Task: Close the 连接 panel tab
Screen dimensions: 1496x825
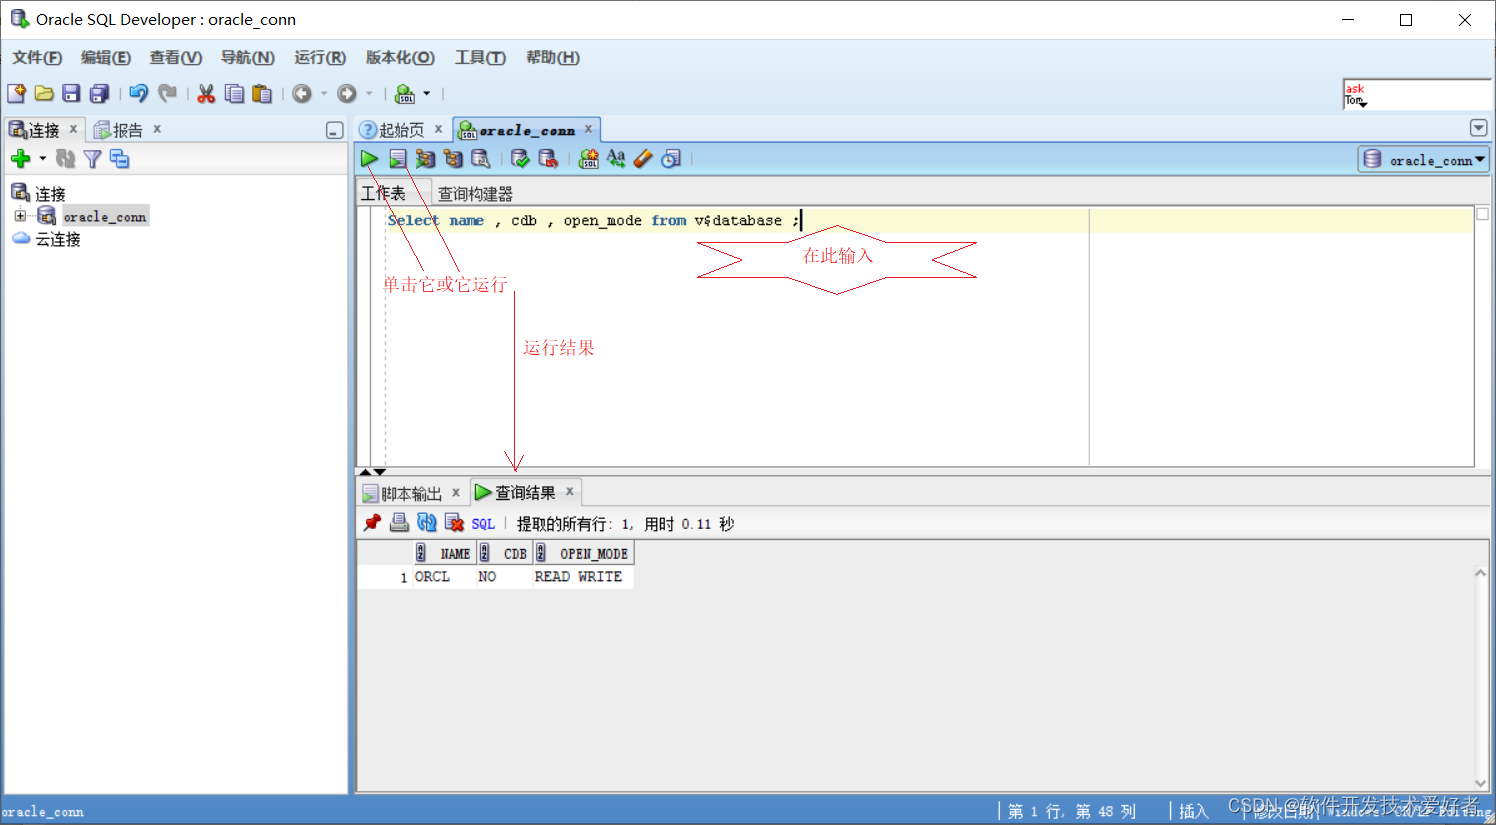Action: [73, 129]
